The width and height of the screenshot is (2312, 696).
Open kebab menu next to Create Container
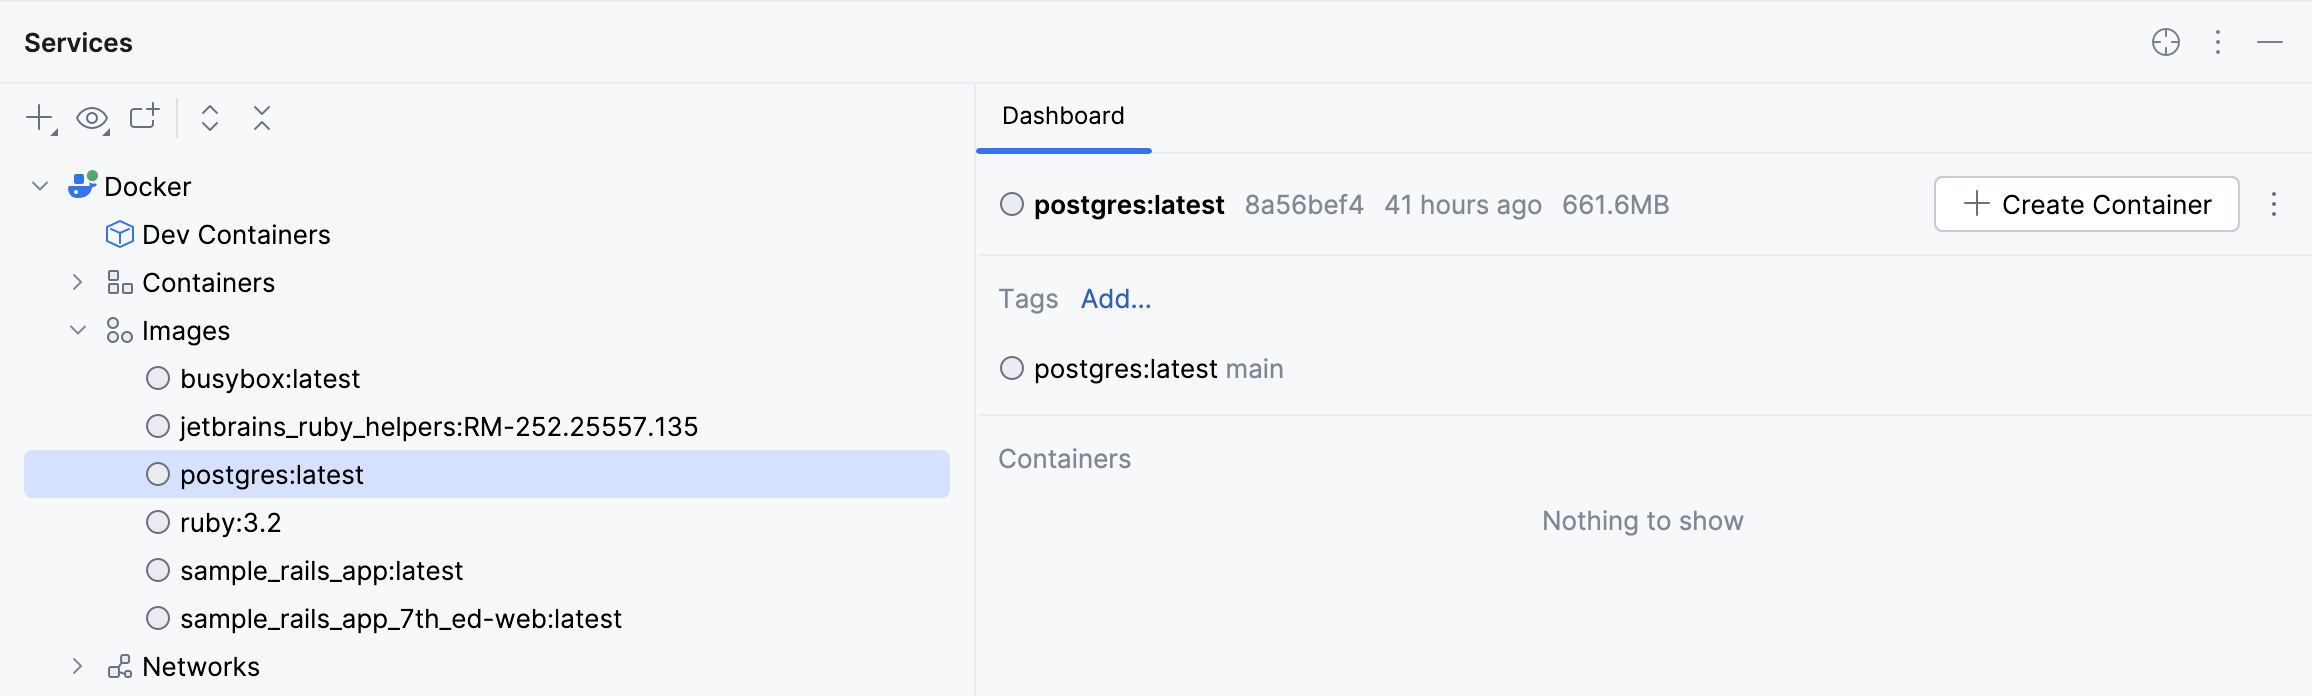(x=2274, y=204)
